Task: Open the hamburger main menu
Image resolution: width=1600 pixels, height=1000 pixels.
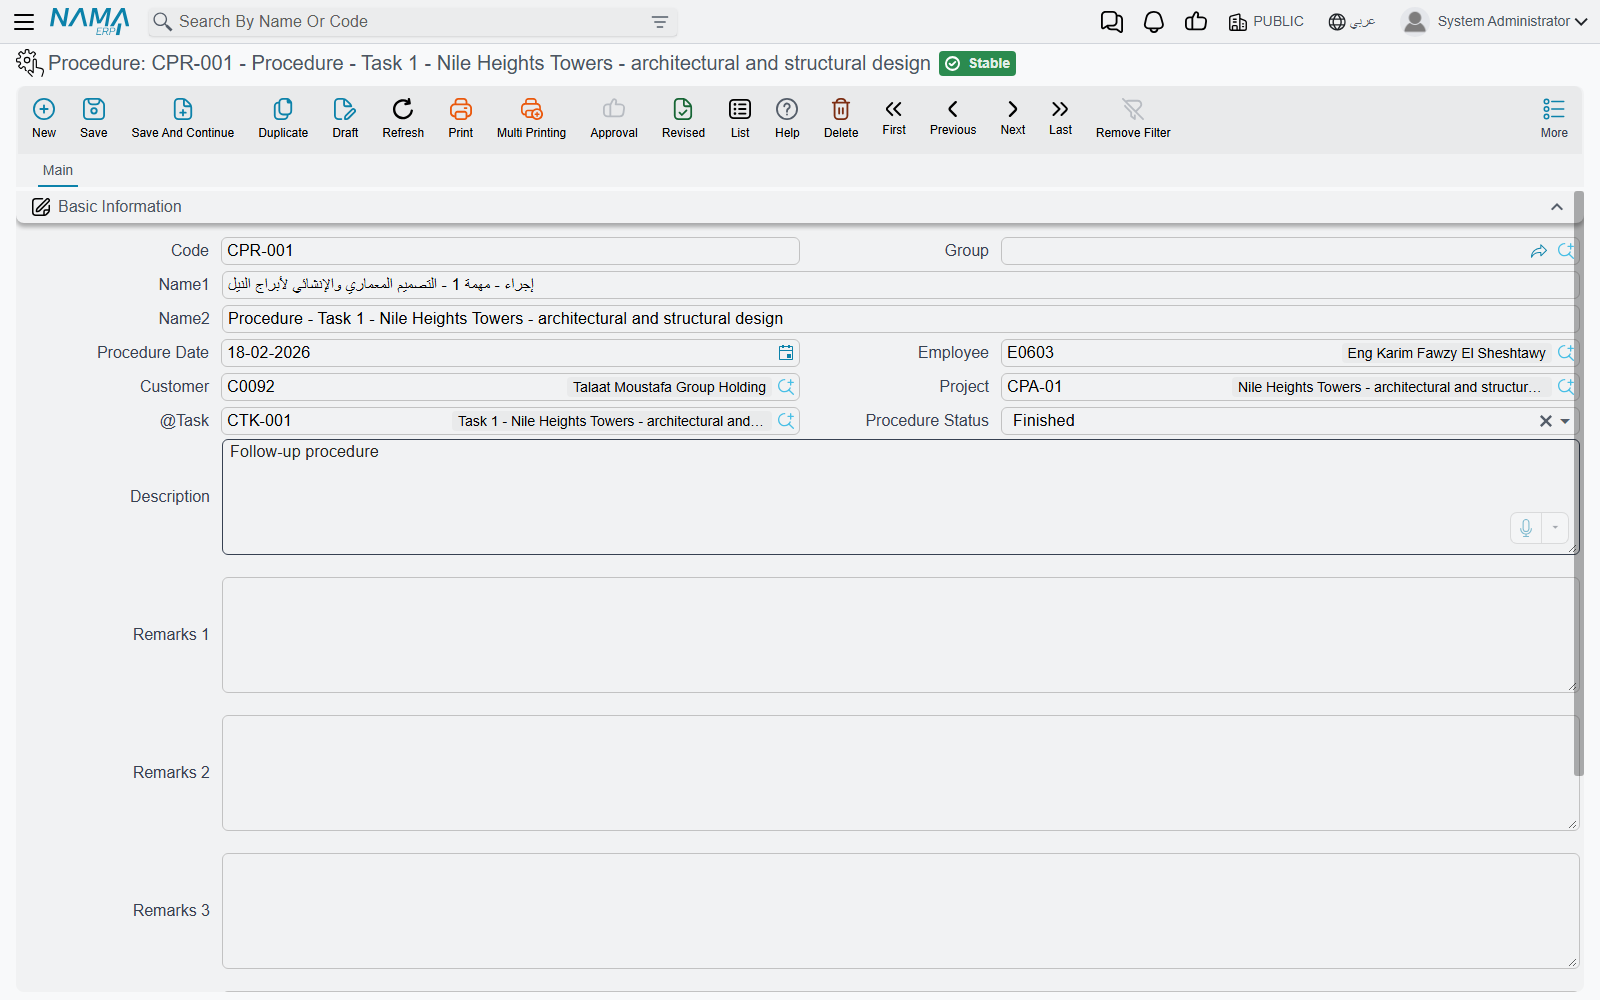Action: (x=24, y=21)
